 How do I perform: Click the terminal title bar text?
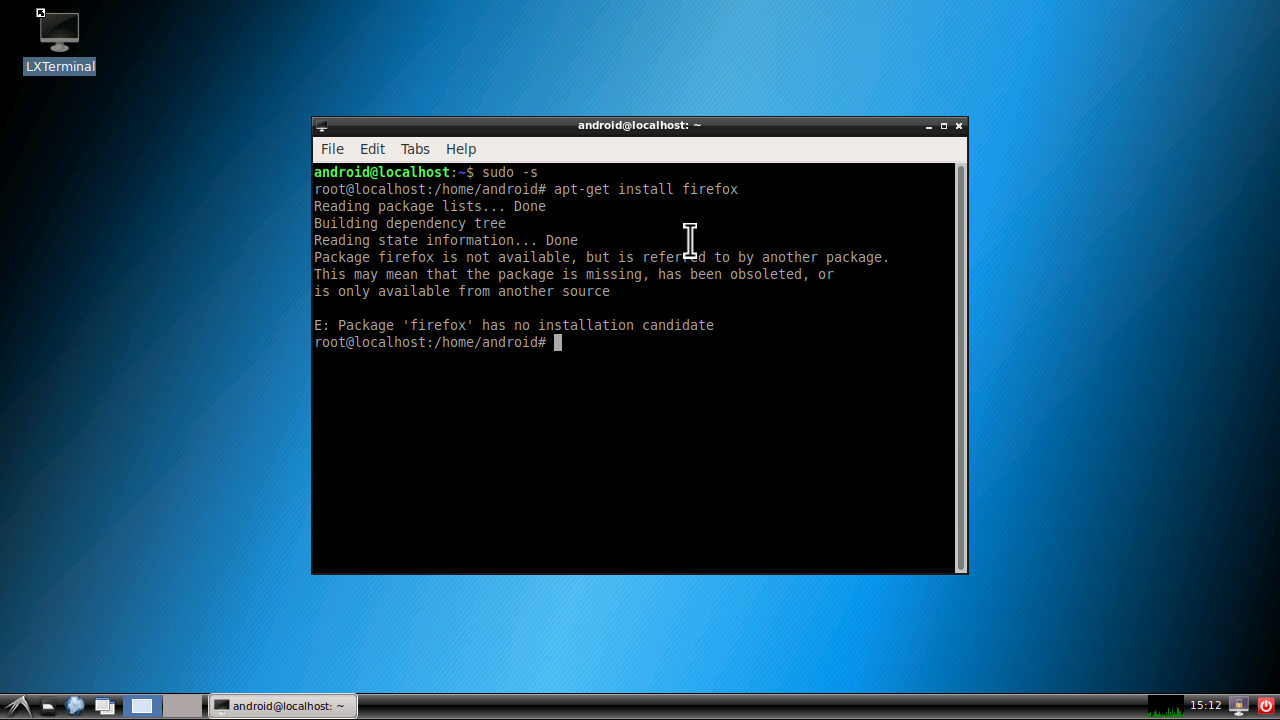coord(639,125)
